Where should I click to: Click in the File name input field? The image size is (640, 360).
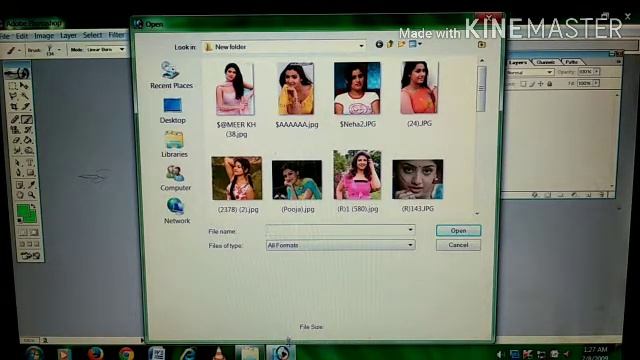point(336,230)
